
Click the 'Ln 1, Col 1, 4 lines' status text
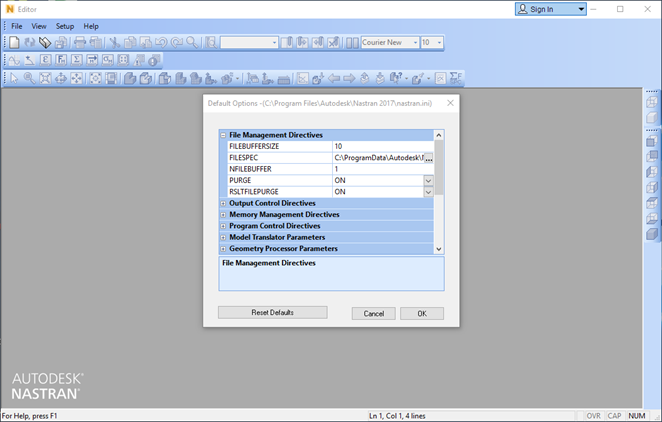pyautogui.click(x=397, y=416)
